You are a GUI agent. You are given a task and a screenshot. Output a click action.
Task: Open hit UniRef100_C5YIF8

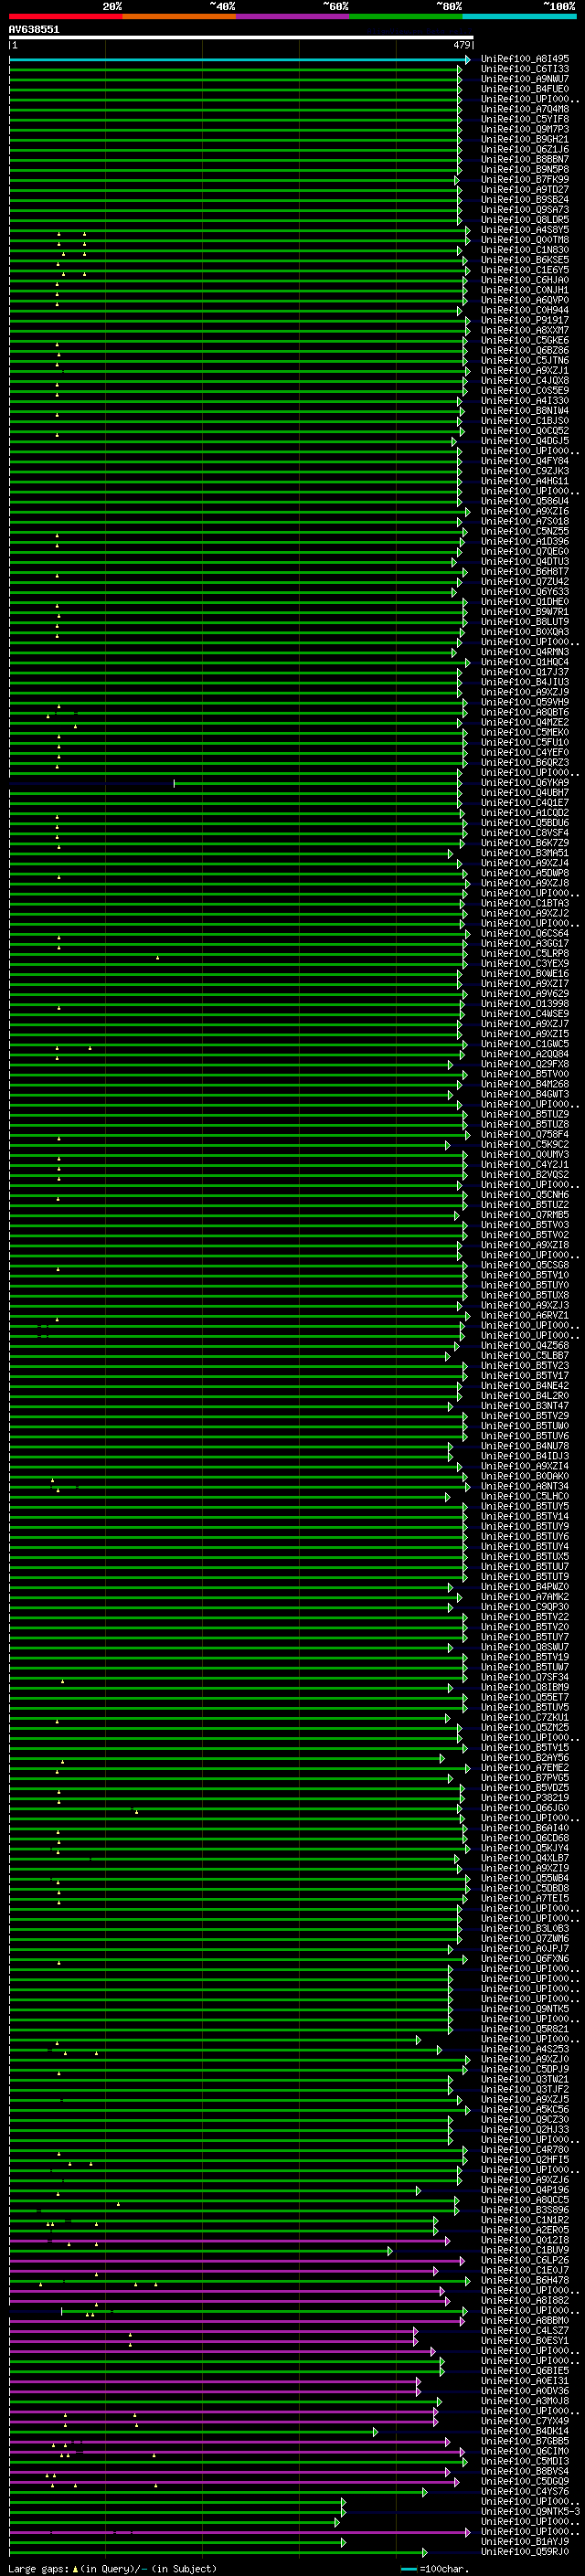point(525,119)
